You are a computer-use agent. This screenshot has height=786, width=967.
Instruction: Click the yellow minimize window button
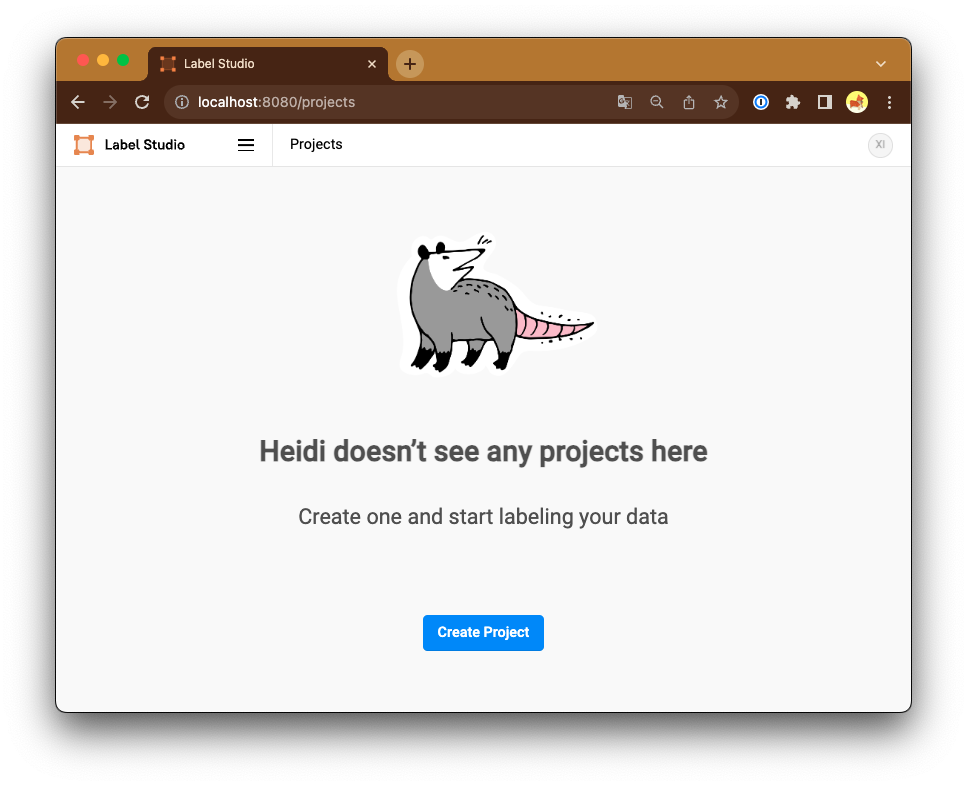coord(103,60)
